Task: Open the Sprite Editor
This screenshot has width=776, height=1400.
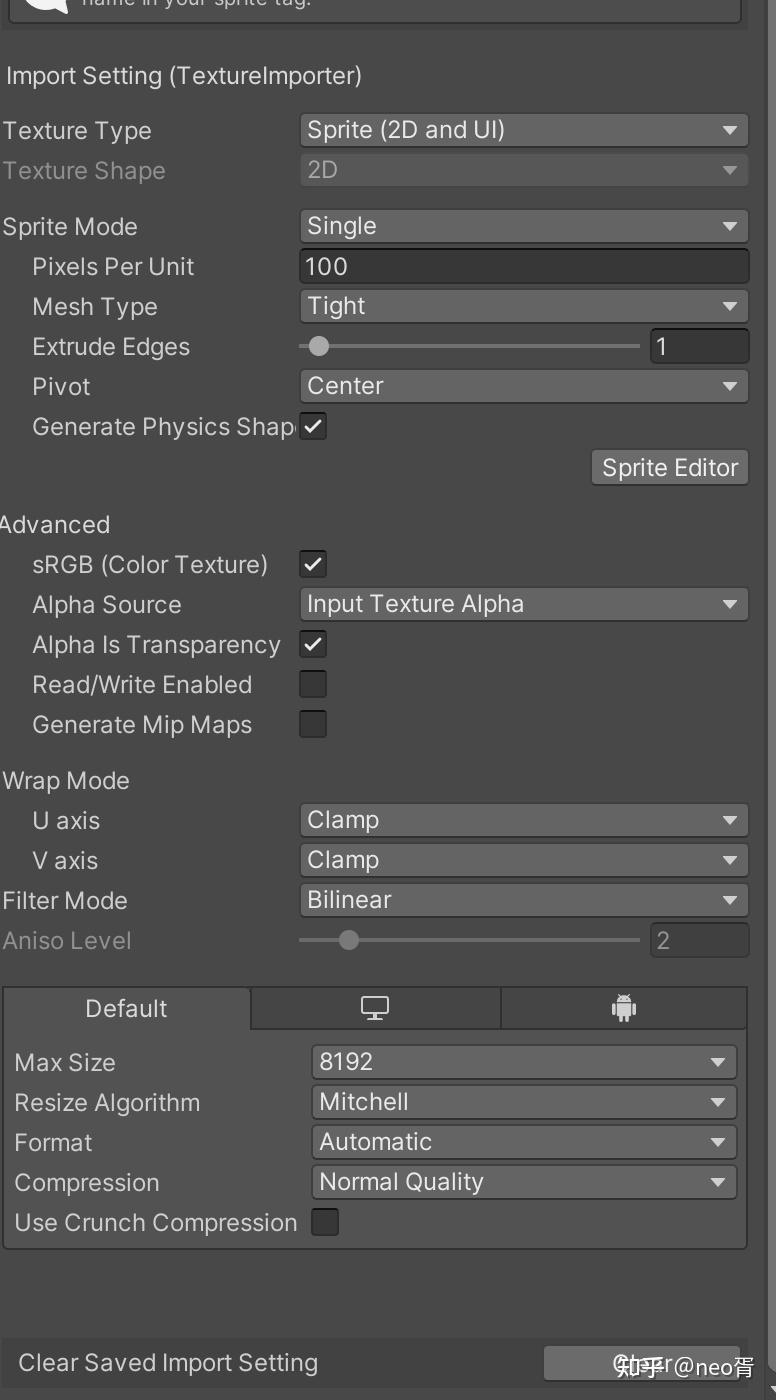Action: (669, 467)
